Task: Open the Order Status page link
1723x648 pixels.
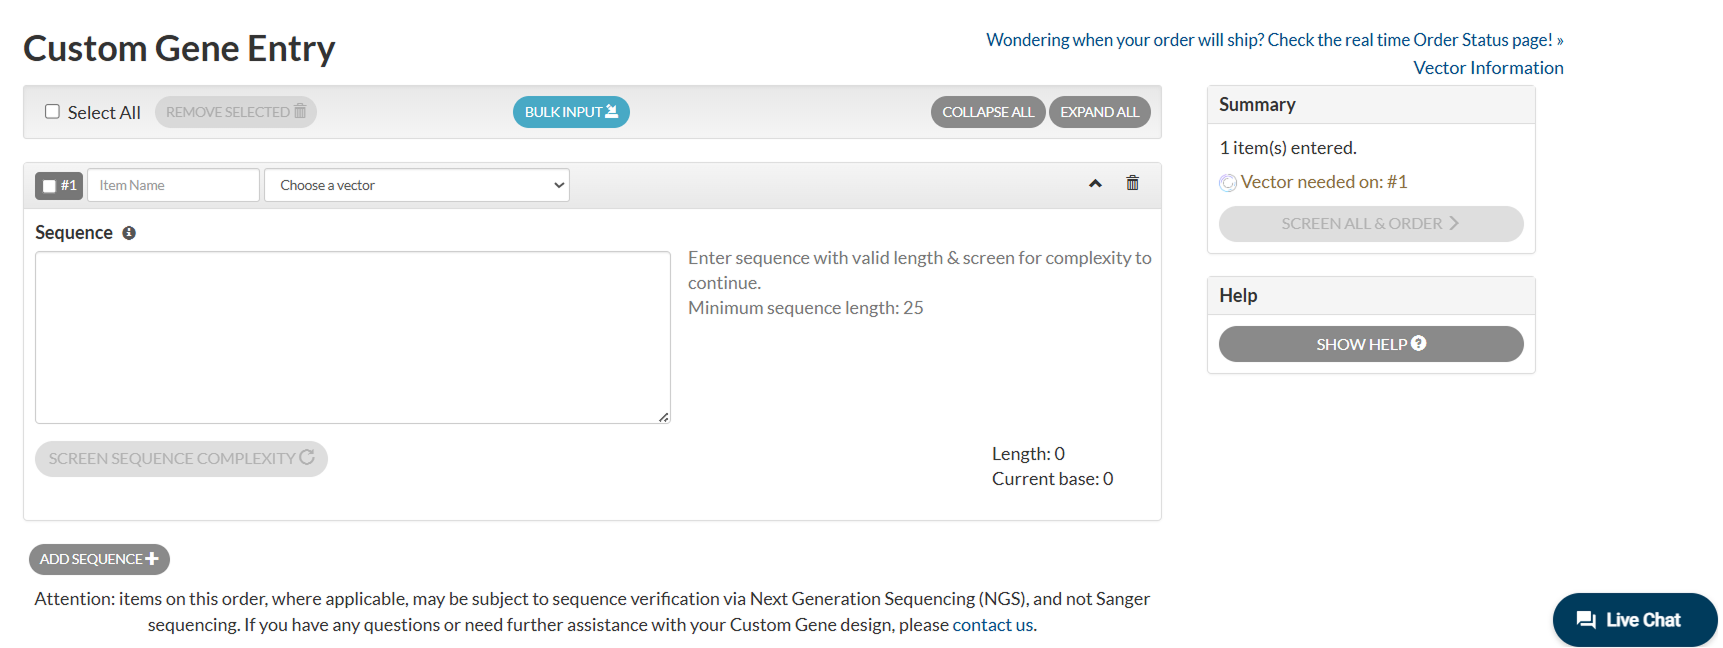Action: [1275, 40]
